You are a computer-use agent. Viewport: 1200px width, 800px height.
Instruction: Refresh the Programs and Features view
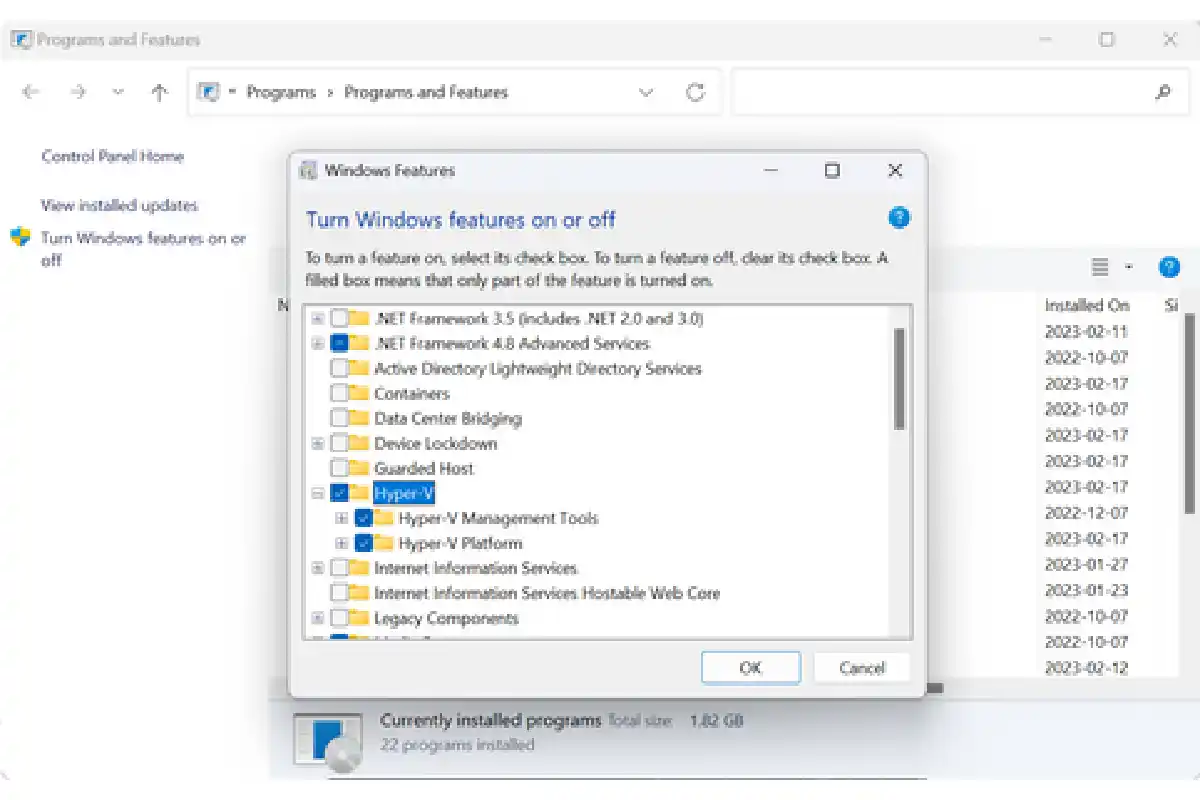coord(695,92)
